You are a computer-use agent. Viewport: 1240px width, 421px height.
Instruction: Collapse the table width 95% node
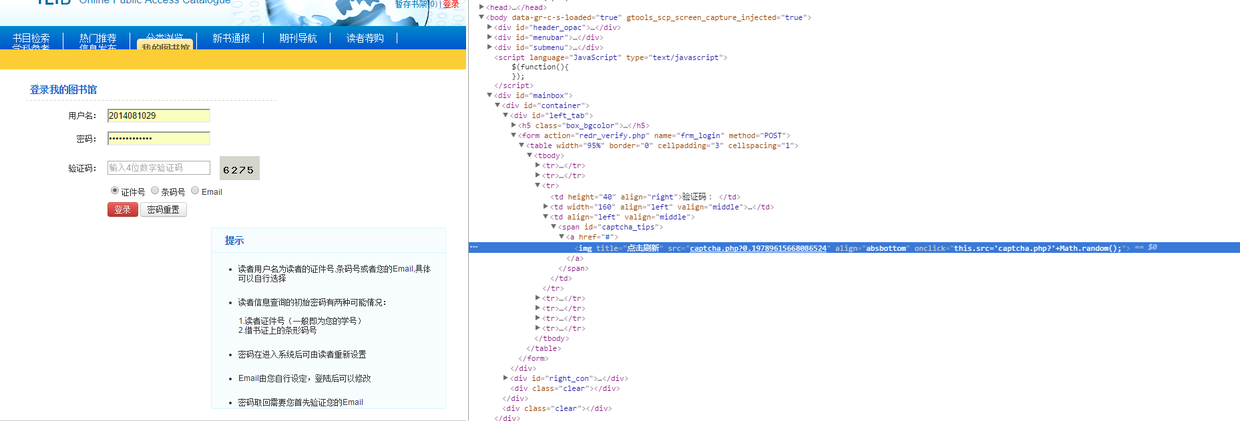(522, 145)
